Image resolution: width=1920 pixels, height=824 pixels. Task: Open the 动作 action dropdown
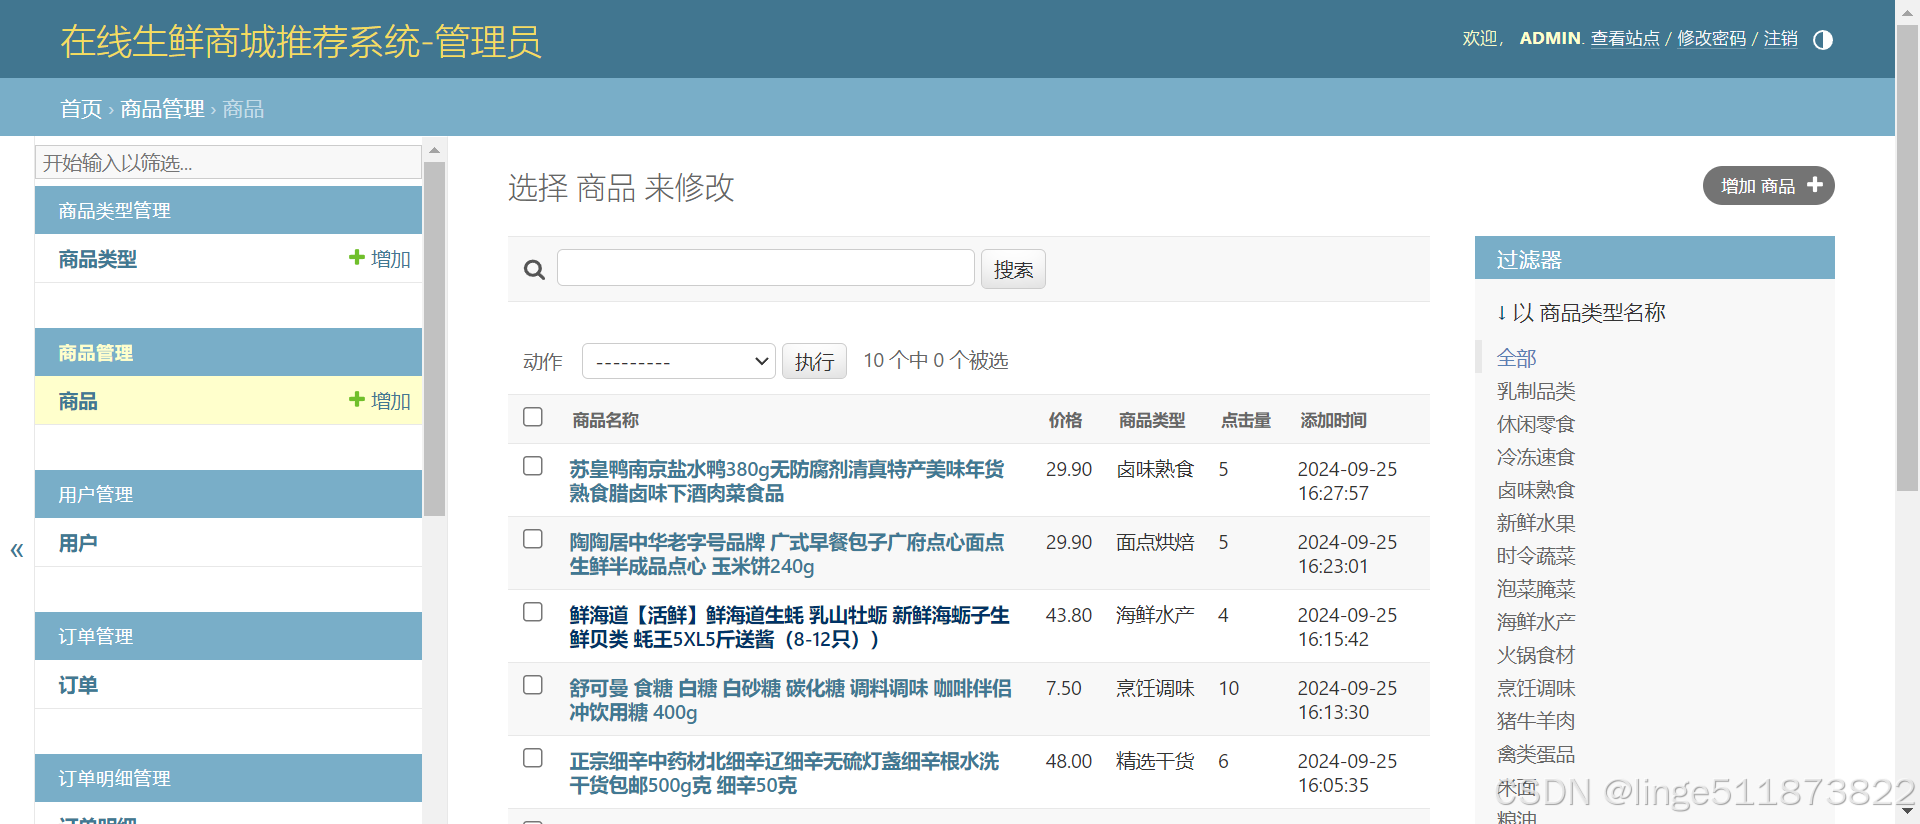(x=679, y=361)
